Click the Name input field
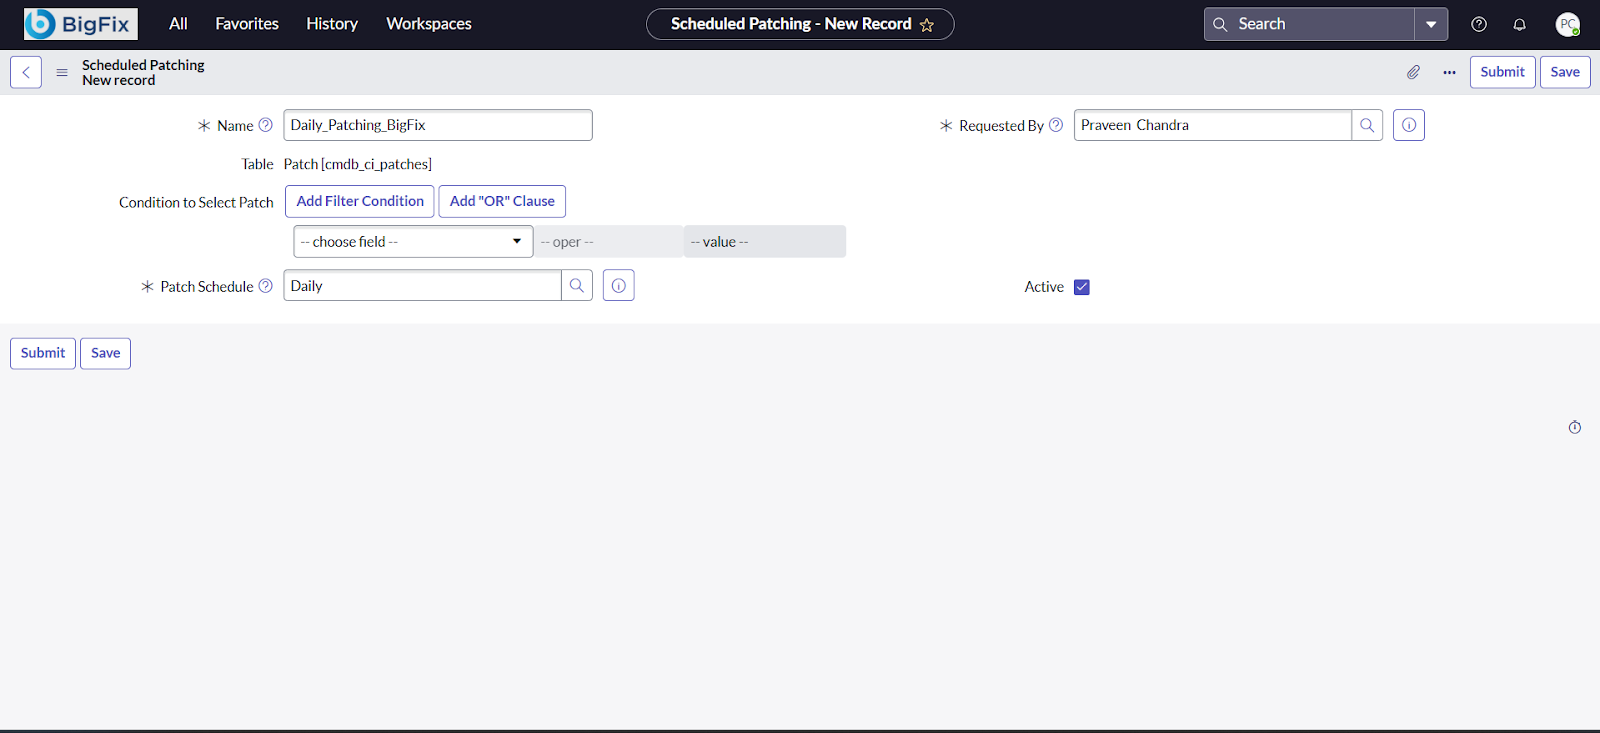Image resolution: width=1600 pixels, height=733 pixels. point(438,125)
